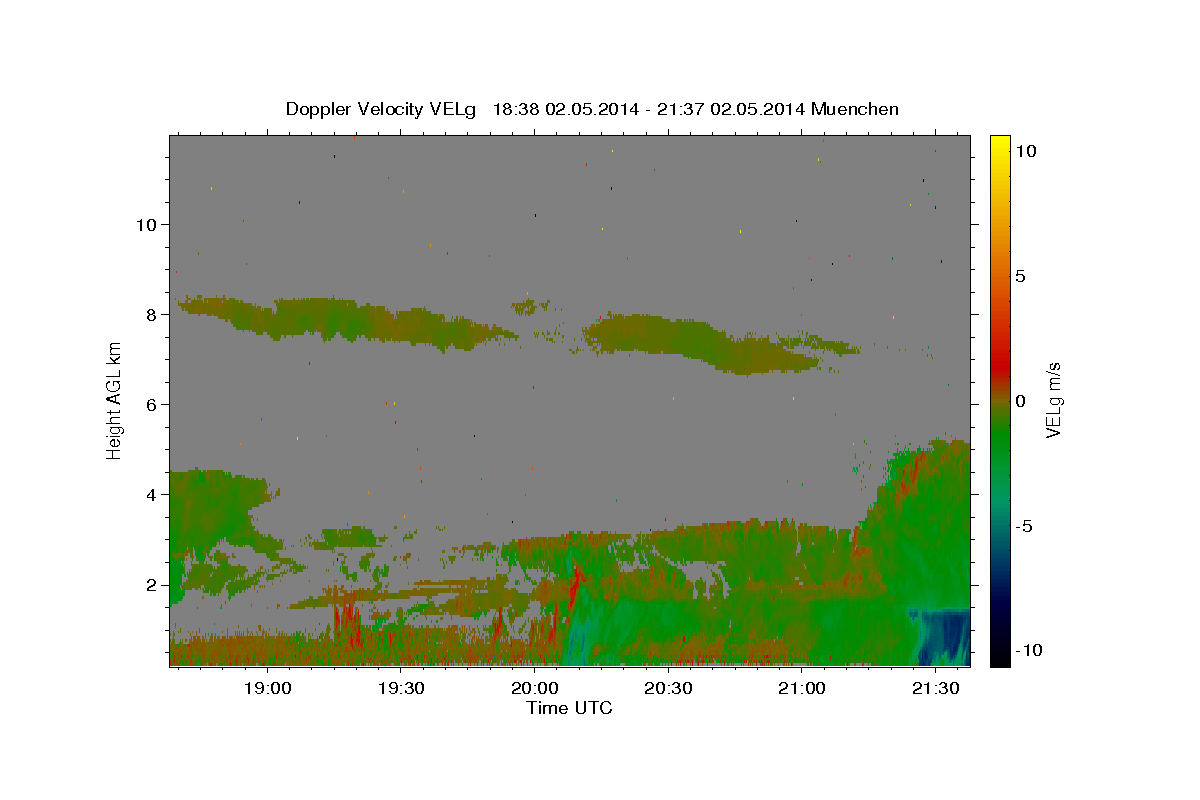
Task: Click the colorbar value -5 label
Action: [1024, 526]
